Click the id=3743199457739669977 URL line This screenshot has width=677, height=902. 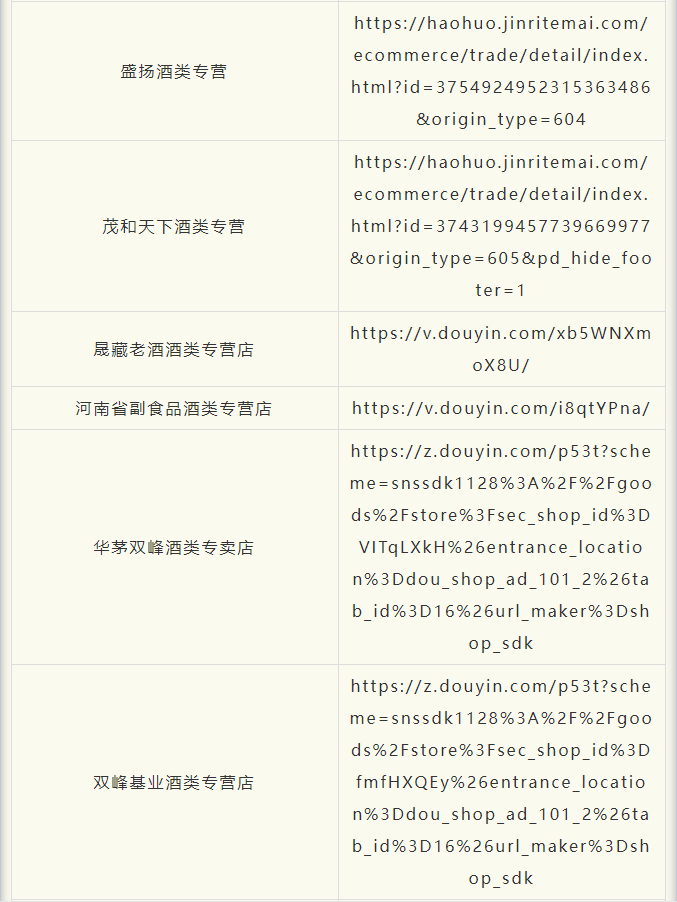point(500,226)
